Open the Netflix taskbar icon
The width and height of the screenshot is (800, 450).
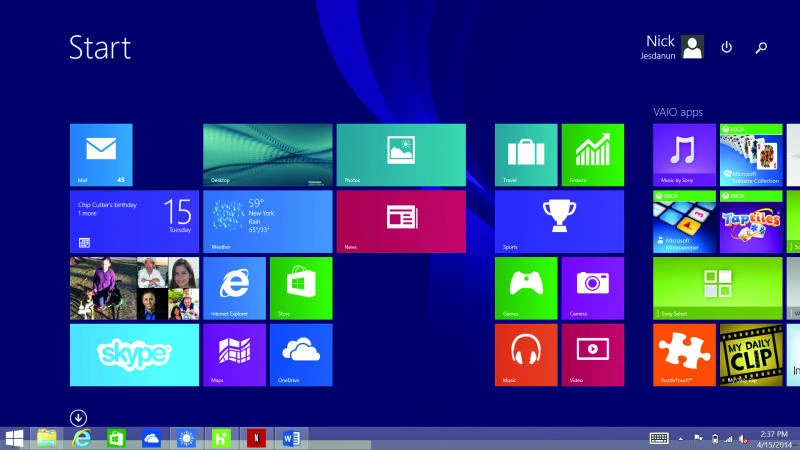coord(257,438)
